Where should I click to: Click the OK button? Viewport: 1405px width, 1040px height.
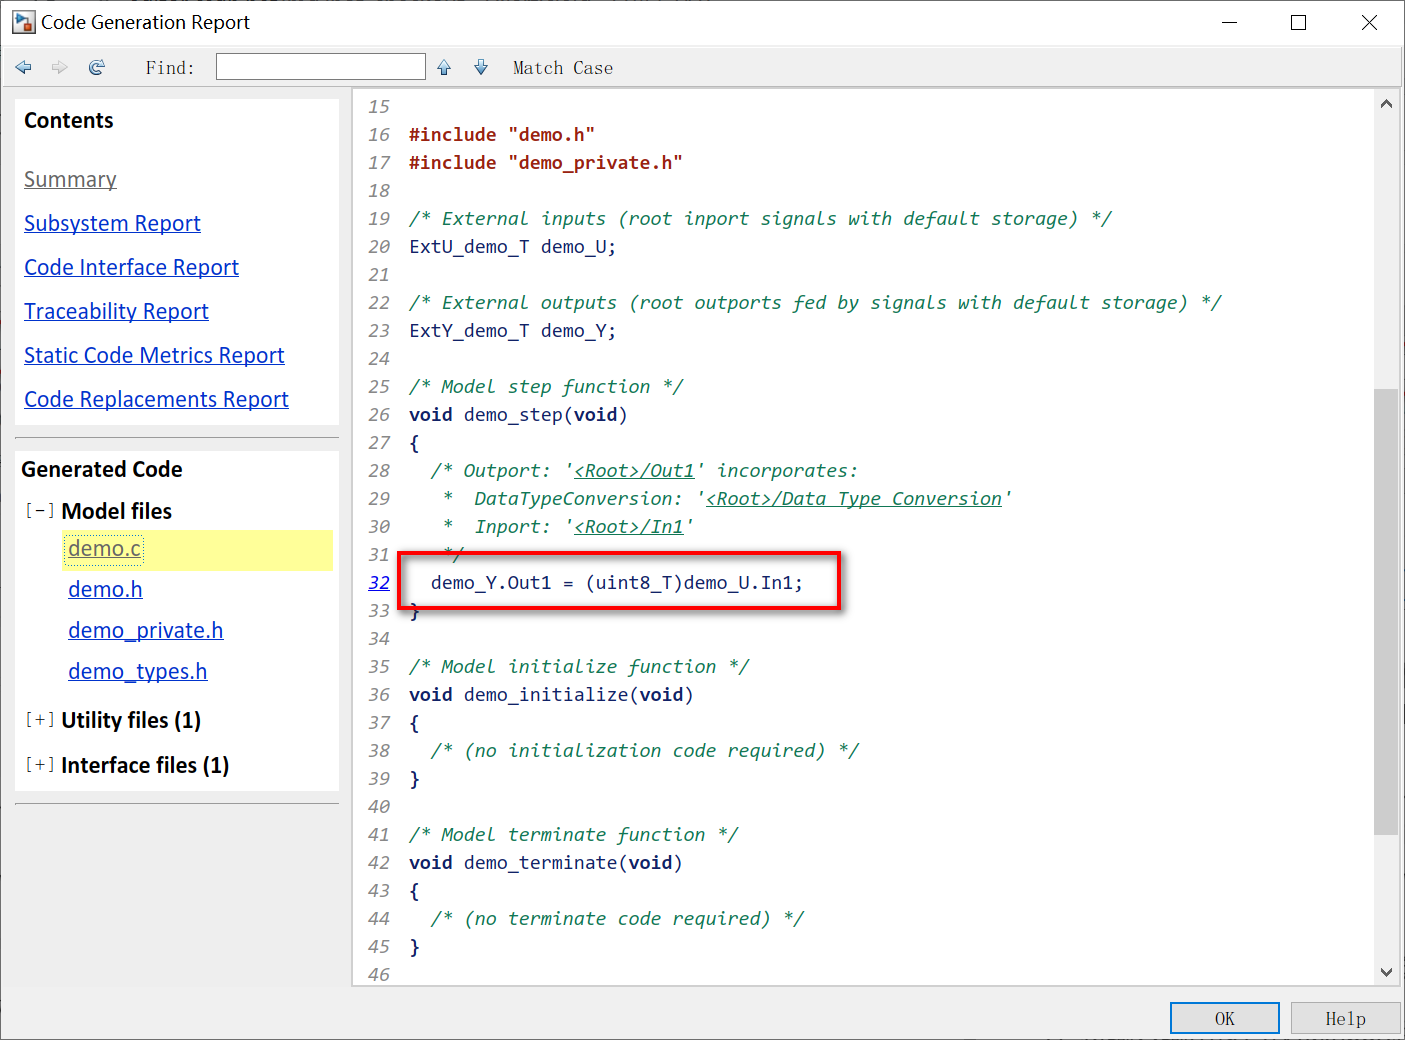tap(1224, 1018)
